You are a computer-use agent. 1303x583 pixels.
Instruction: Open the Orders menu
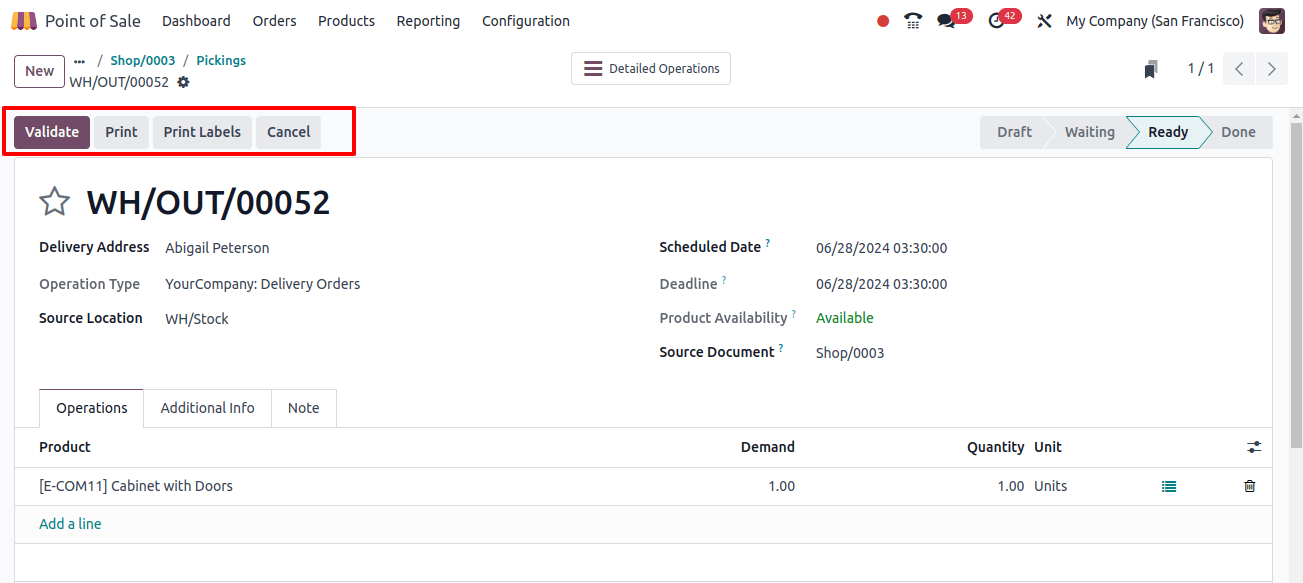pos(274,21)
